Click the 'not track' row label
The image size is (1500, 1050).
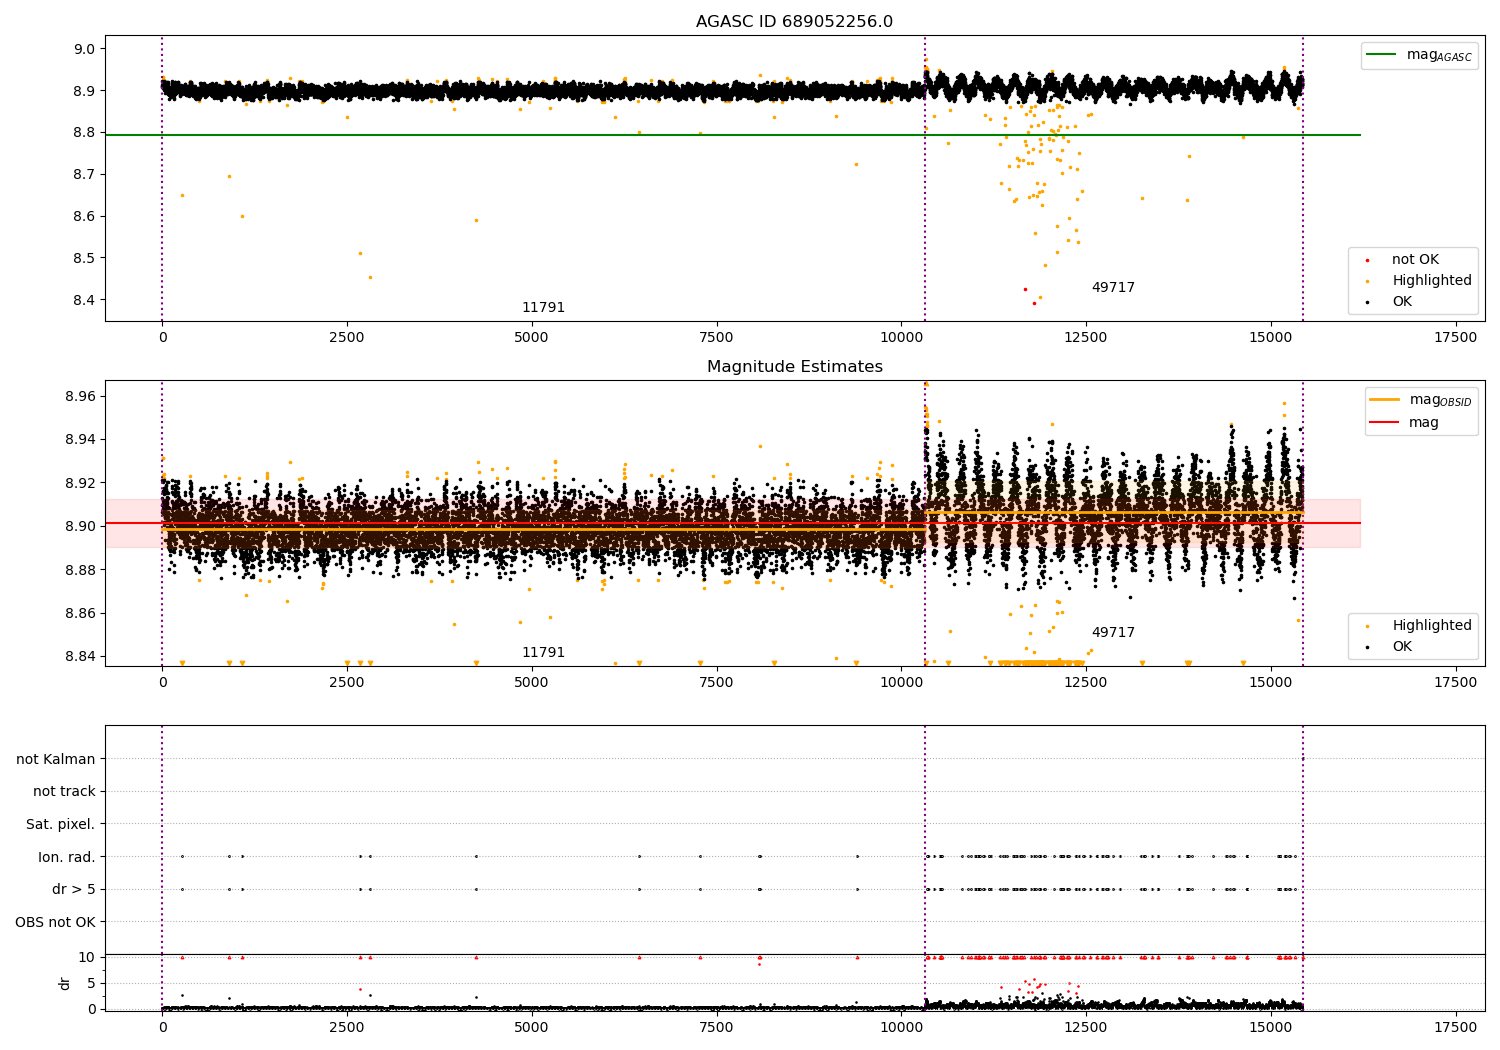64,792
